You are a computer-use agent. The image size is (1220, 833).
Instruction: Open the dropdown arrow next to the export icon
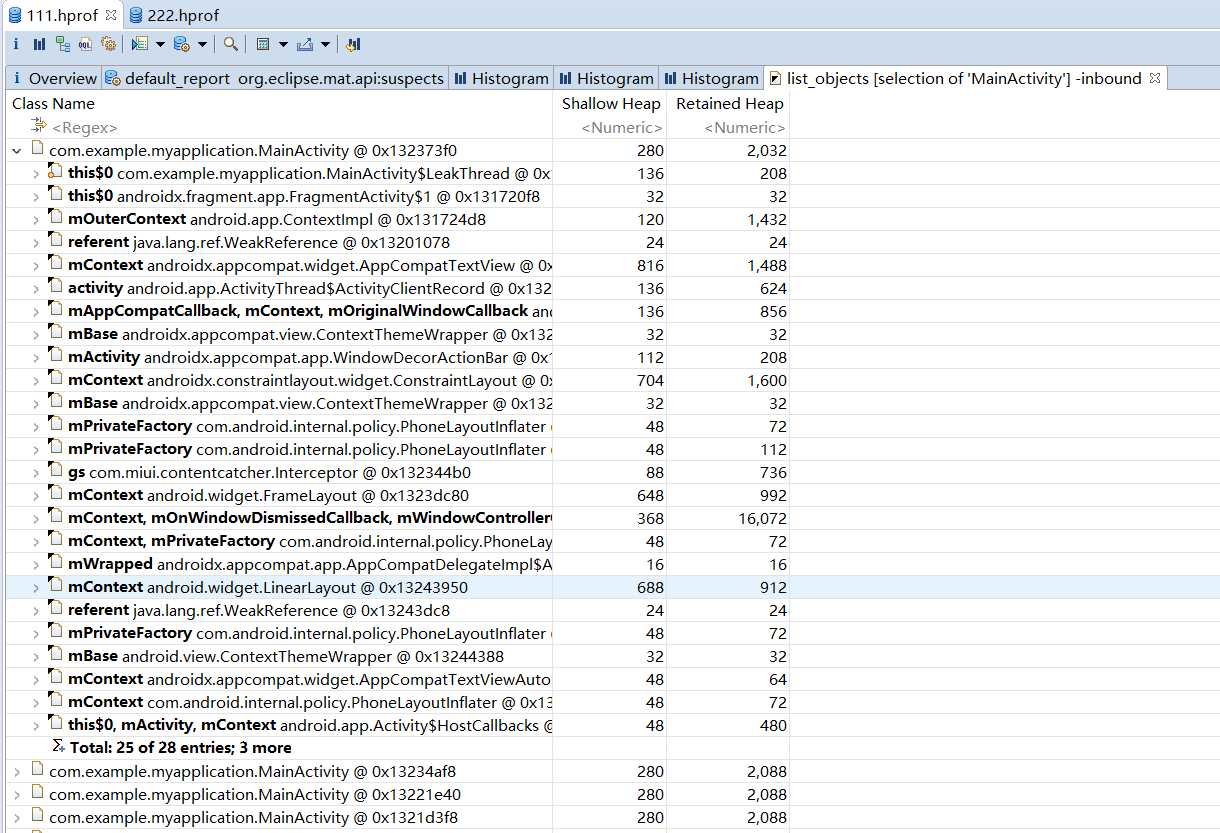click(x=325, y=44)
